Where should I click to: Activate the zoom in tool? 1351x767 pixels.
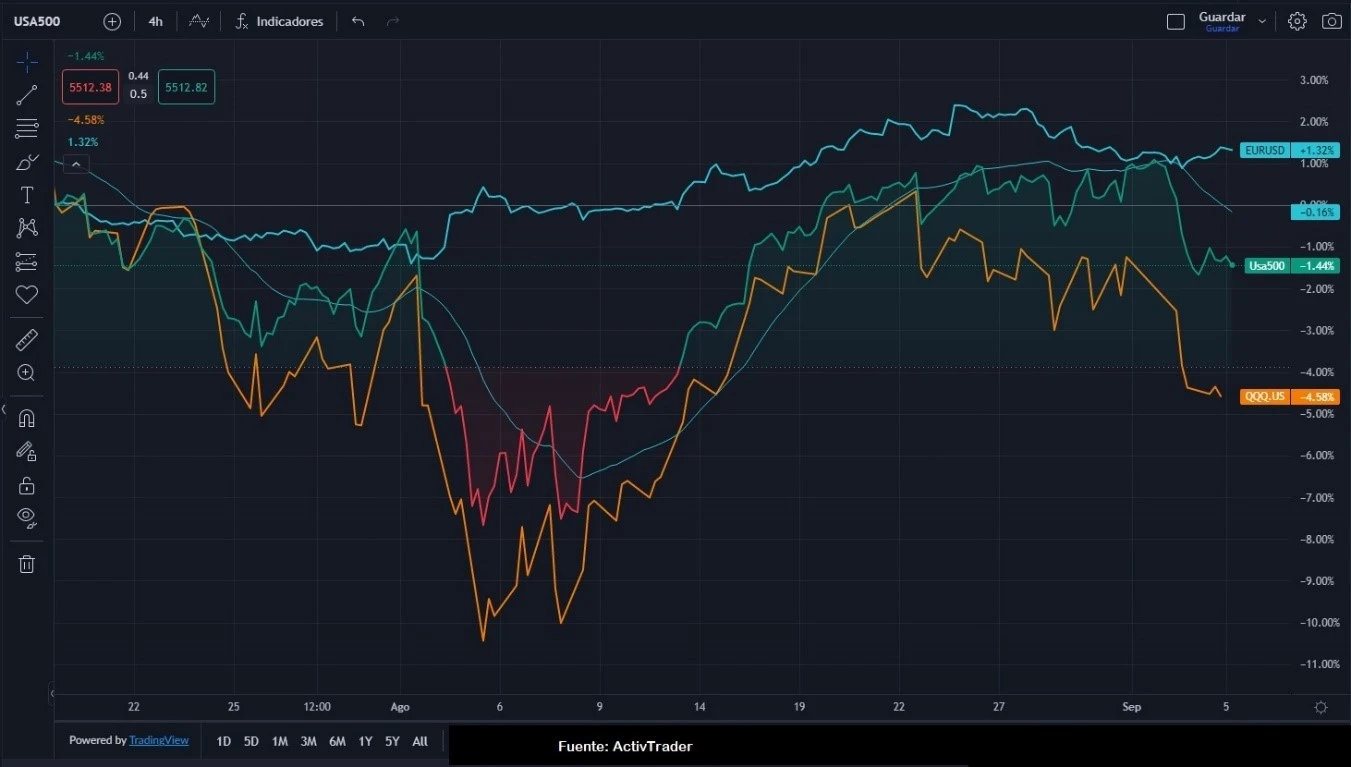point(27,373)
